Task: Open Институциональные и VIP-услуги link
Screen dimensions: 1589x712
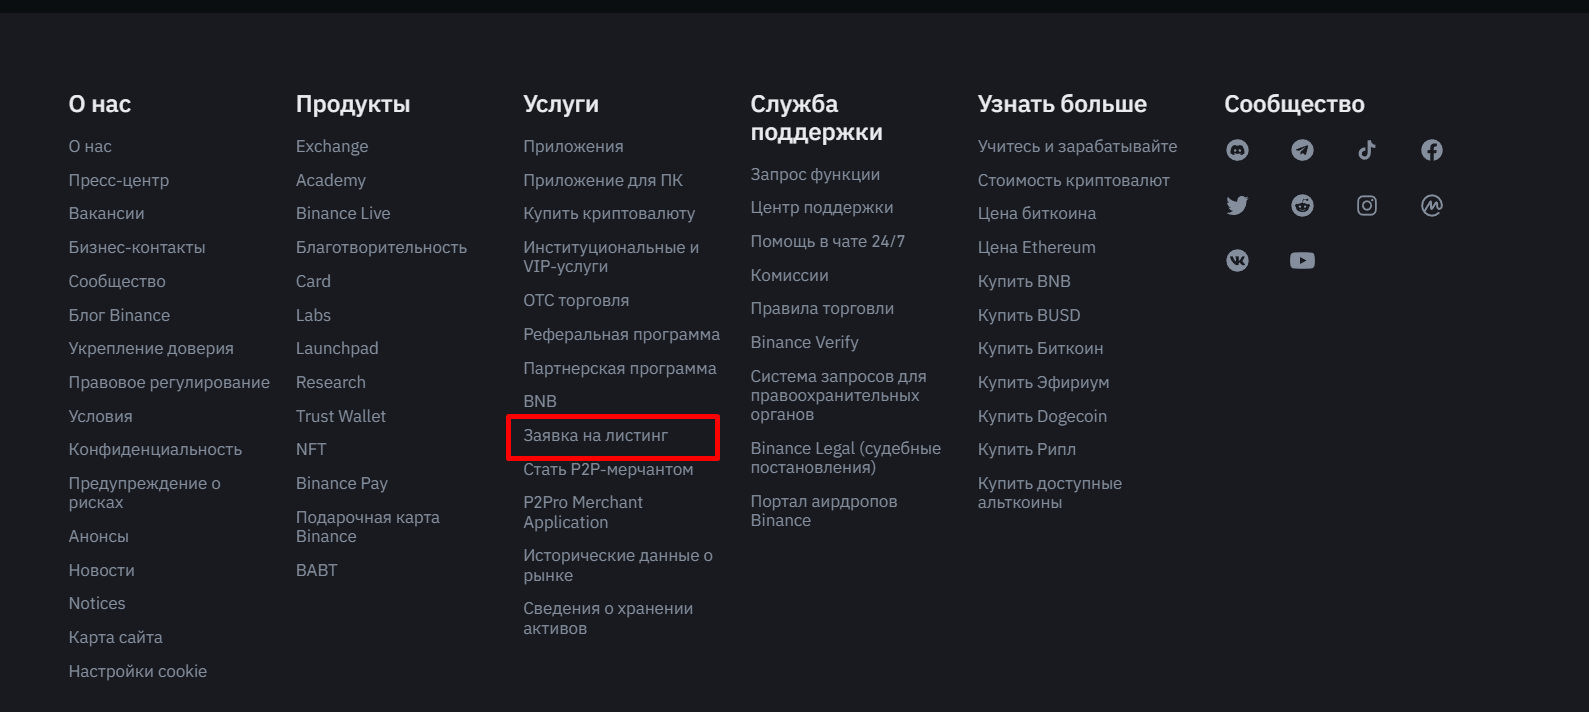Action: point(611,257)
